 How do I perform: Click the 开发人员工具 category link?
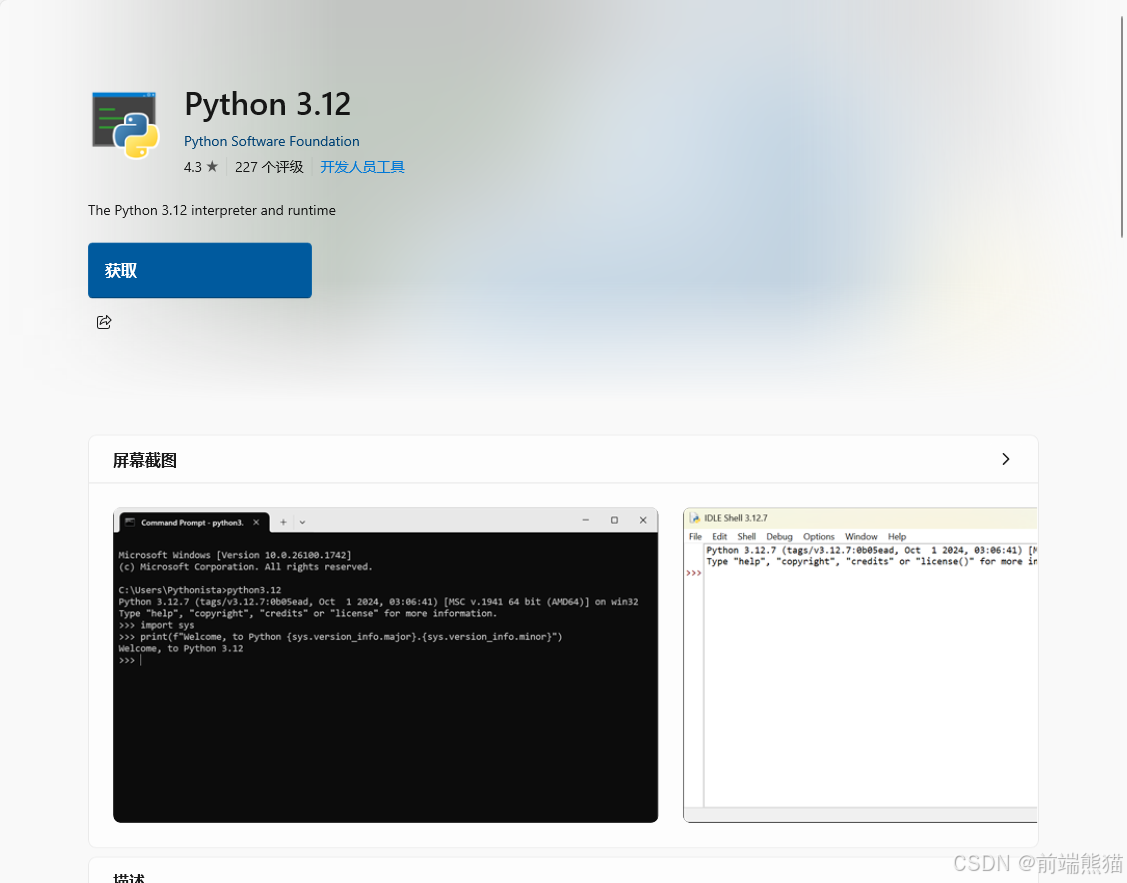pyautogui.click(x=362, y=166)
